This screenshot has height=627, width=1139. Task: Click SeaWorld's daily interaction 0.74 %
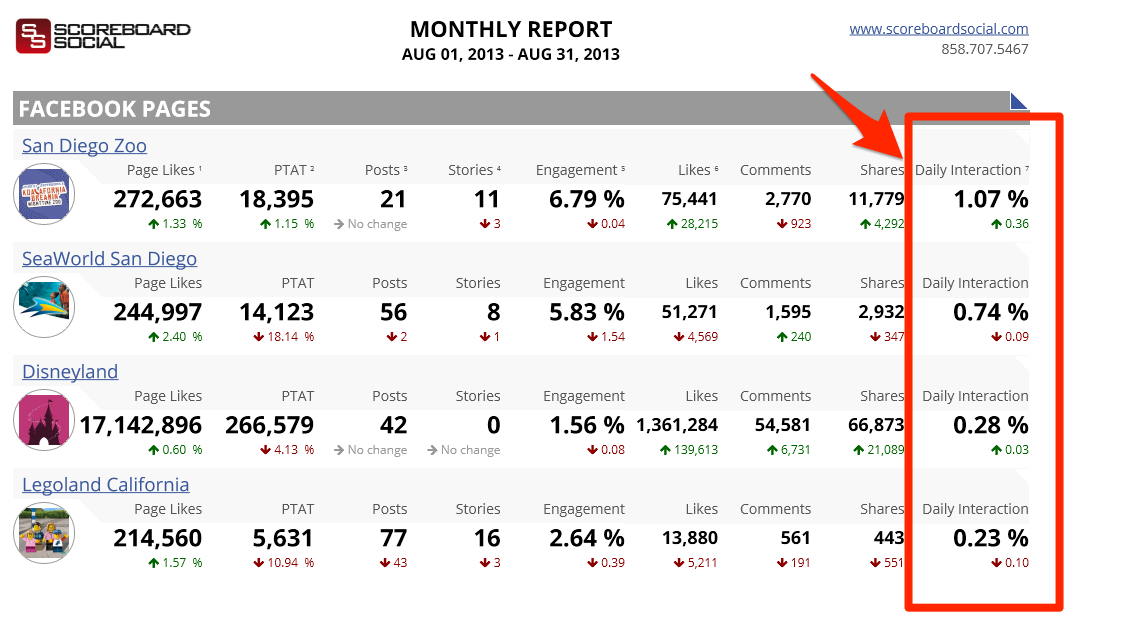tap(991, 312)
